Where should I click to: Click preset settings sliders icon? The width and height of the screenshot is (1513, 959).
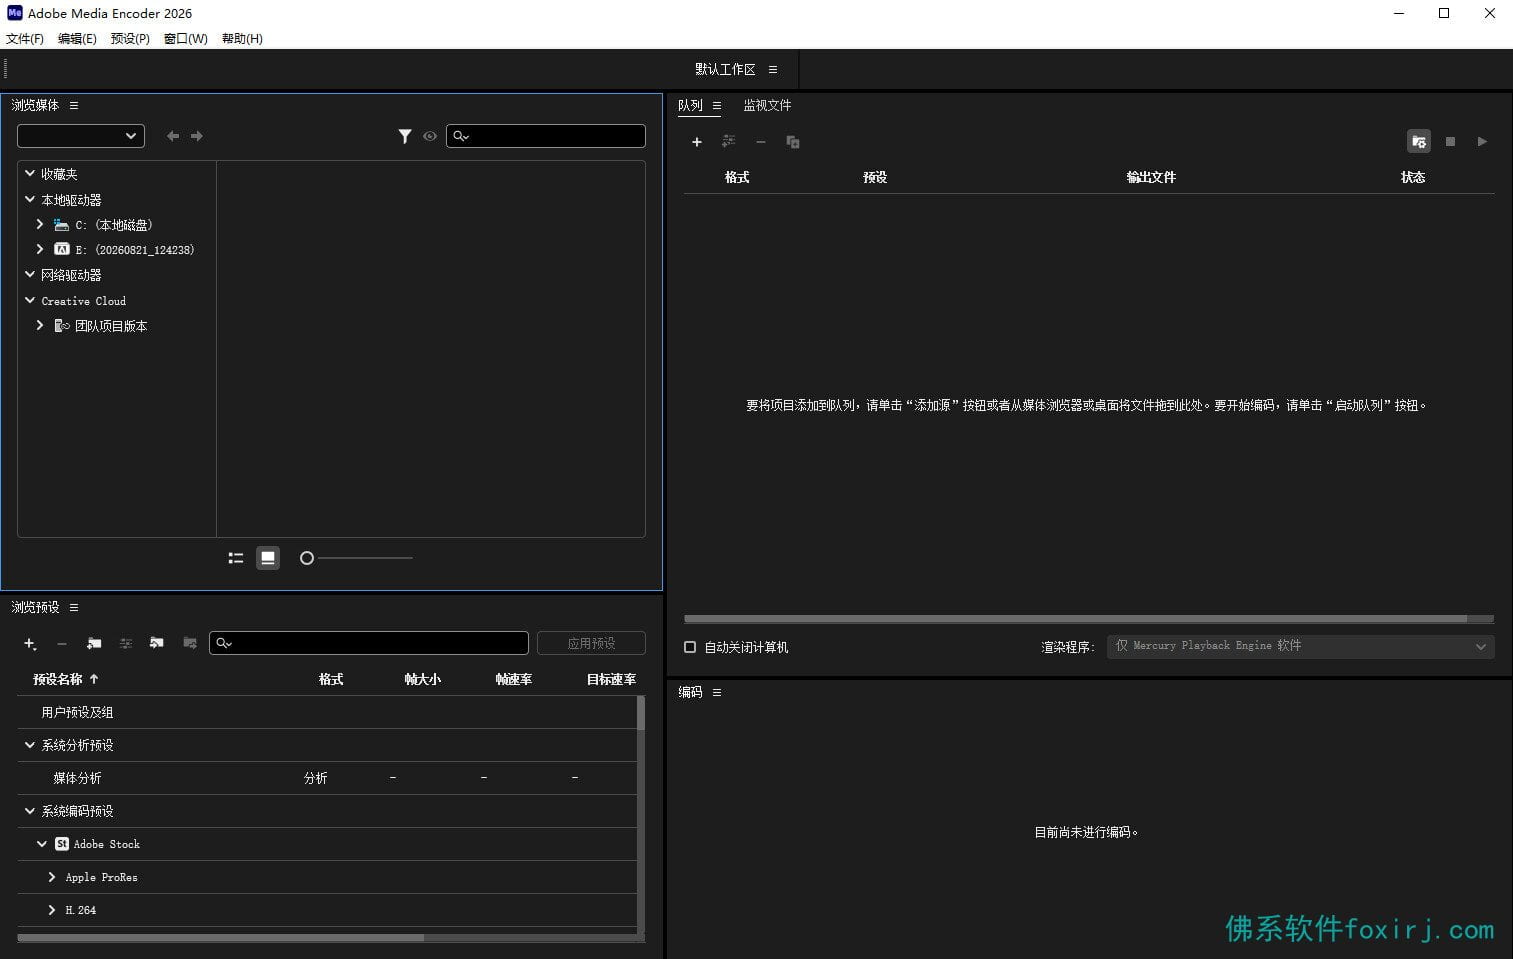tap(126, 644)
